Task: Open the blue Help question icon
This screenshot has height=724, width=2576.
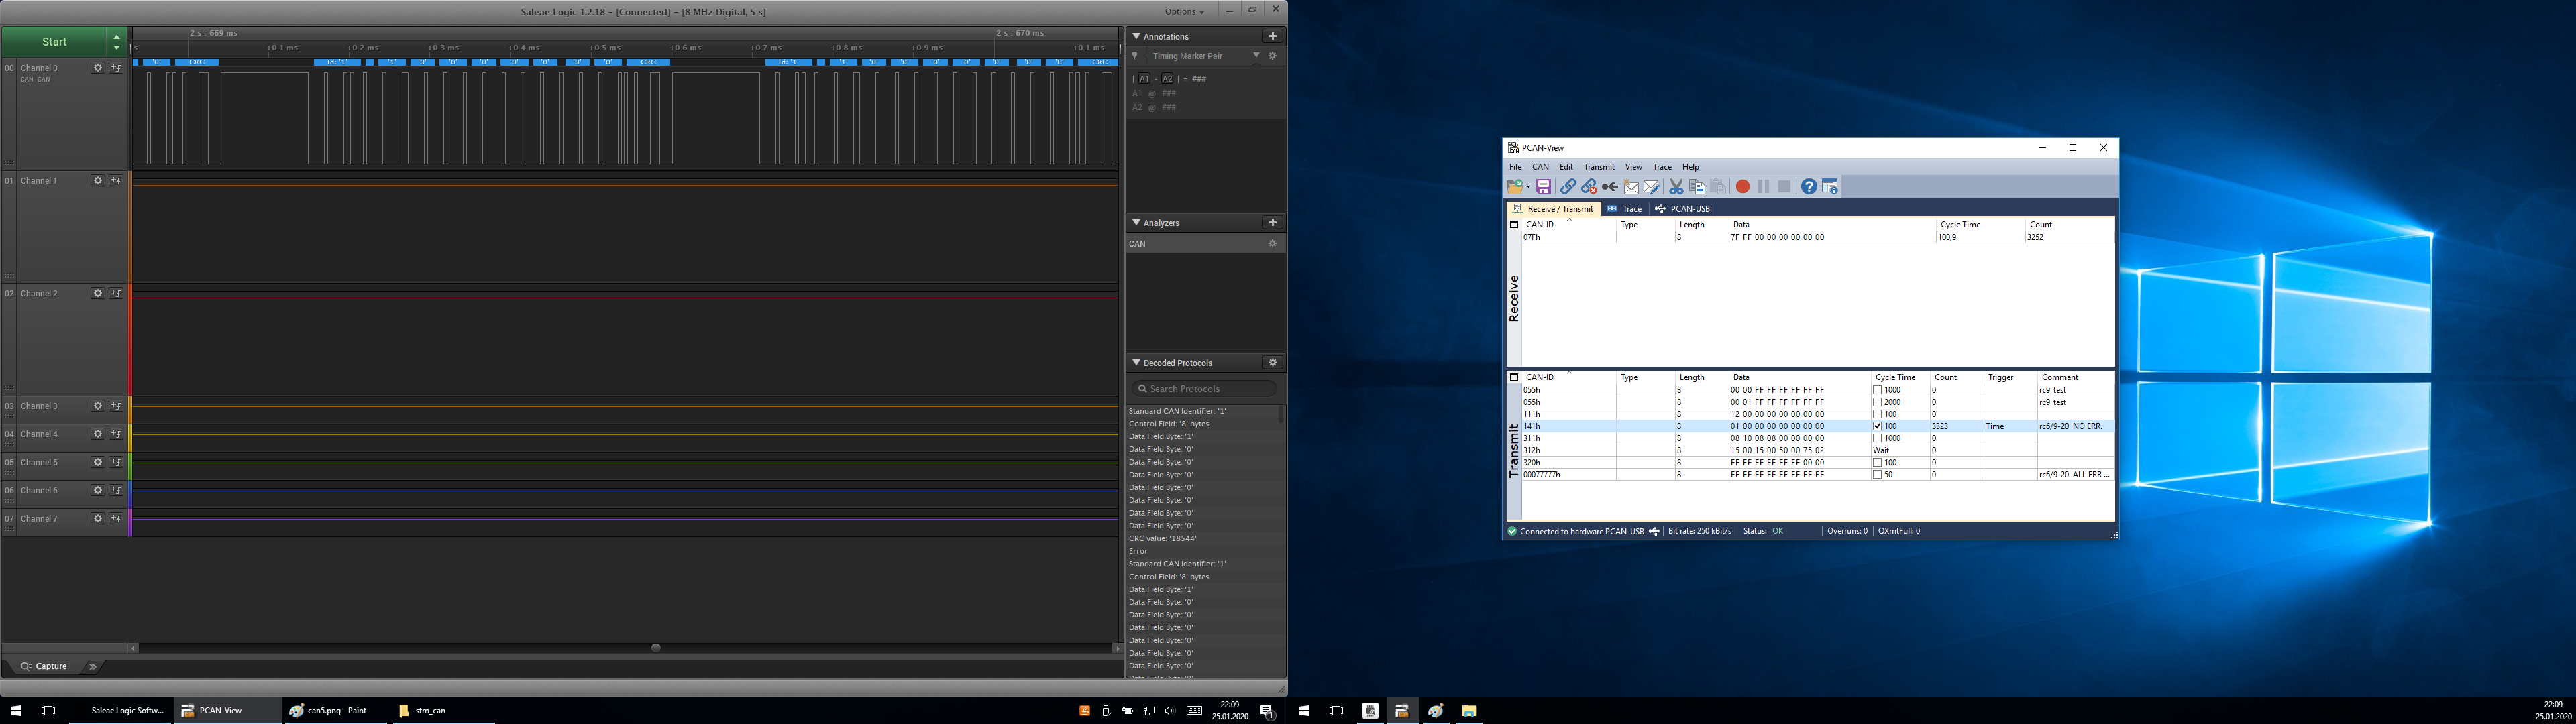Action: click(x=1808, y=187)
